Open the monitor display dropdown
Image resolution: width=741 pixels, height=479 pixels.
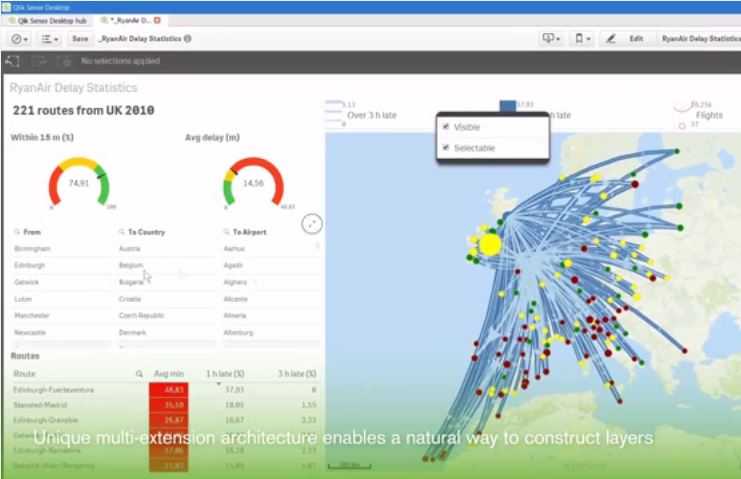coord(550,38)
